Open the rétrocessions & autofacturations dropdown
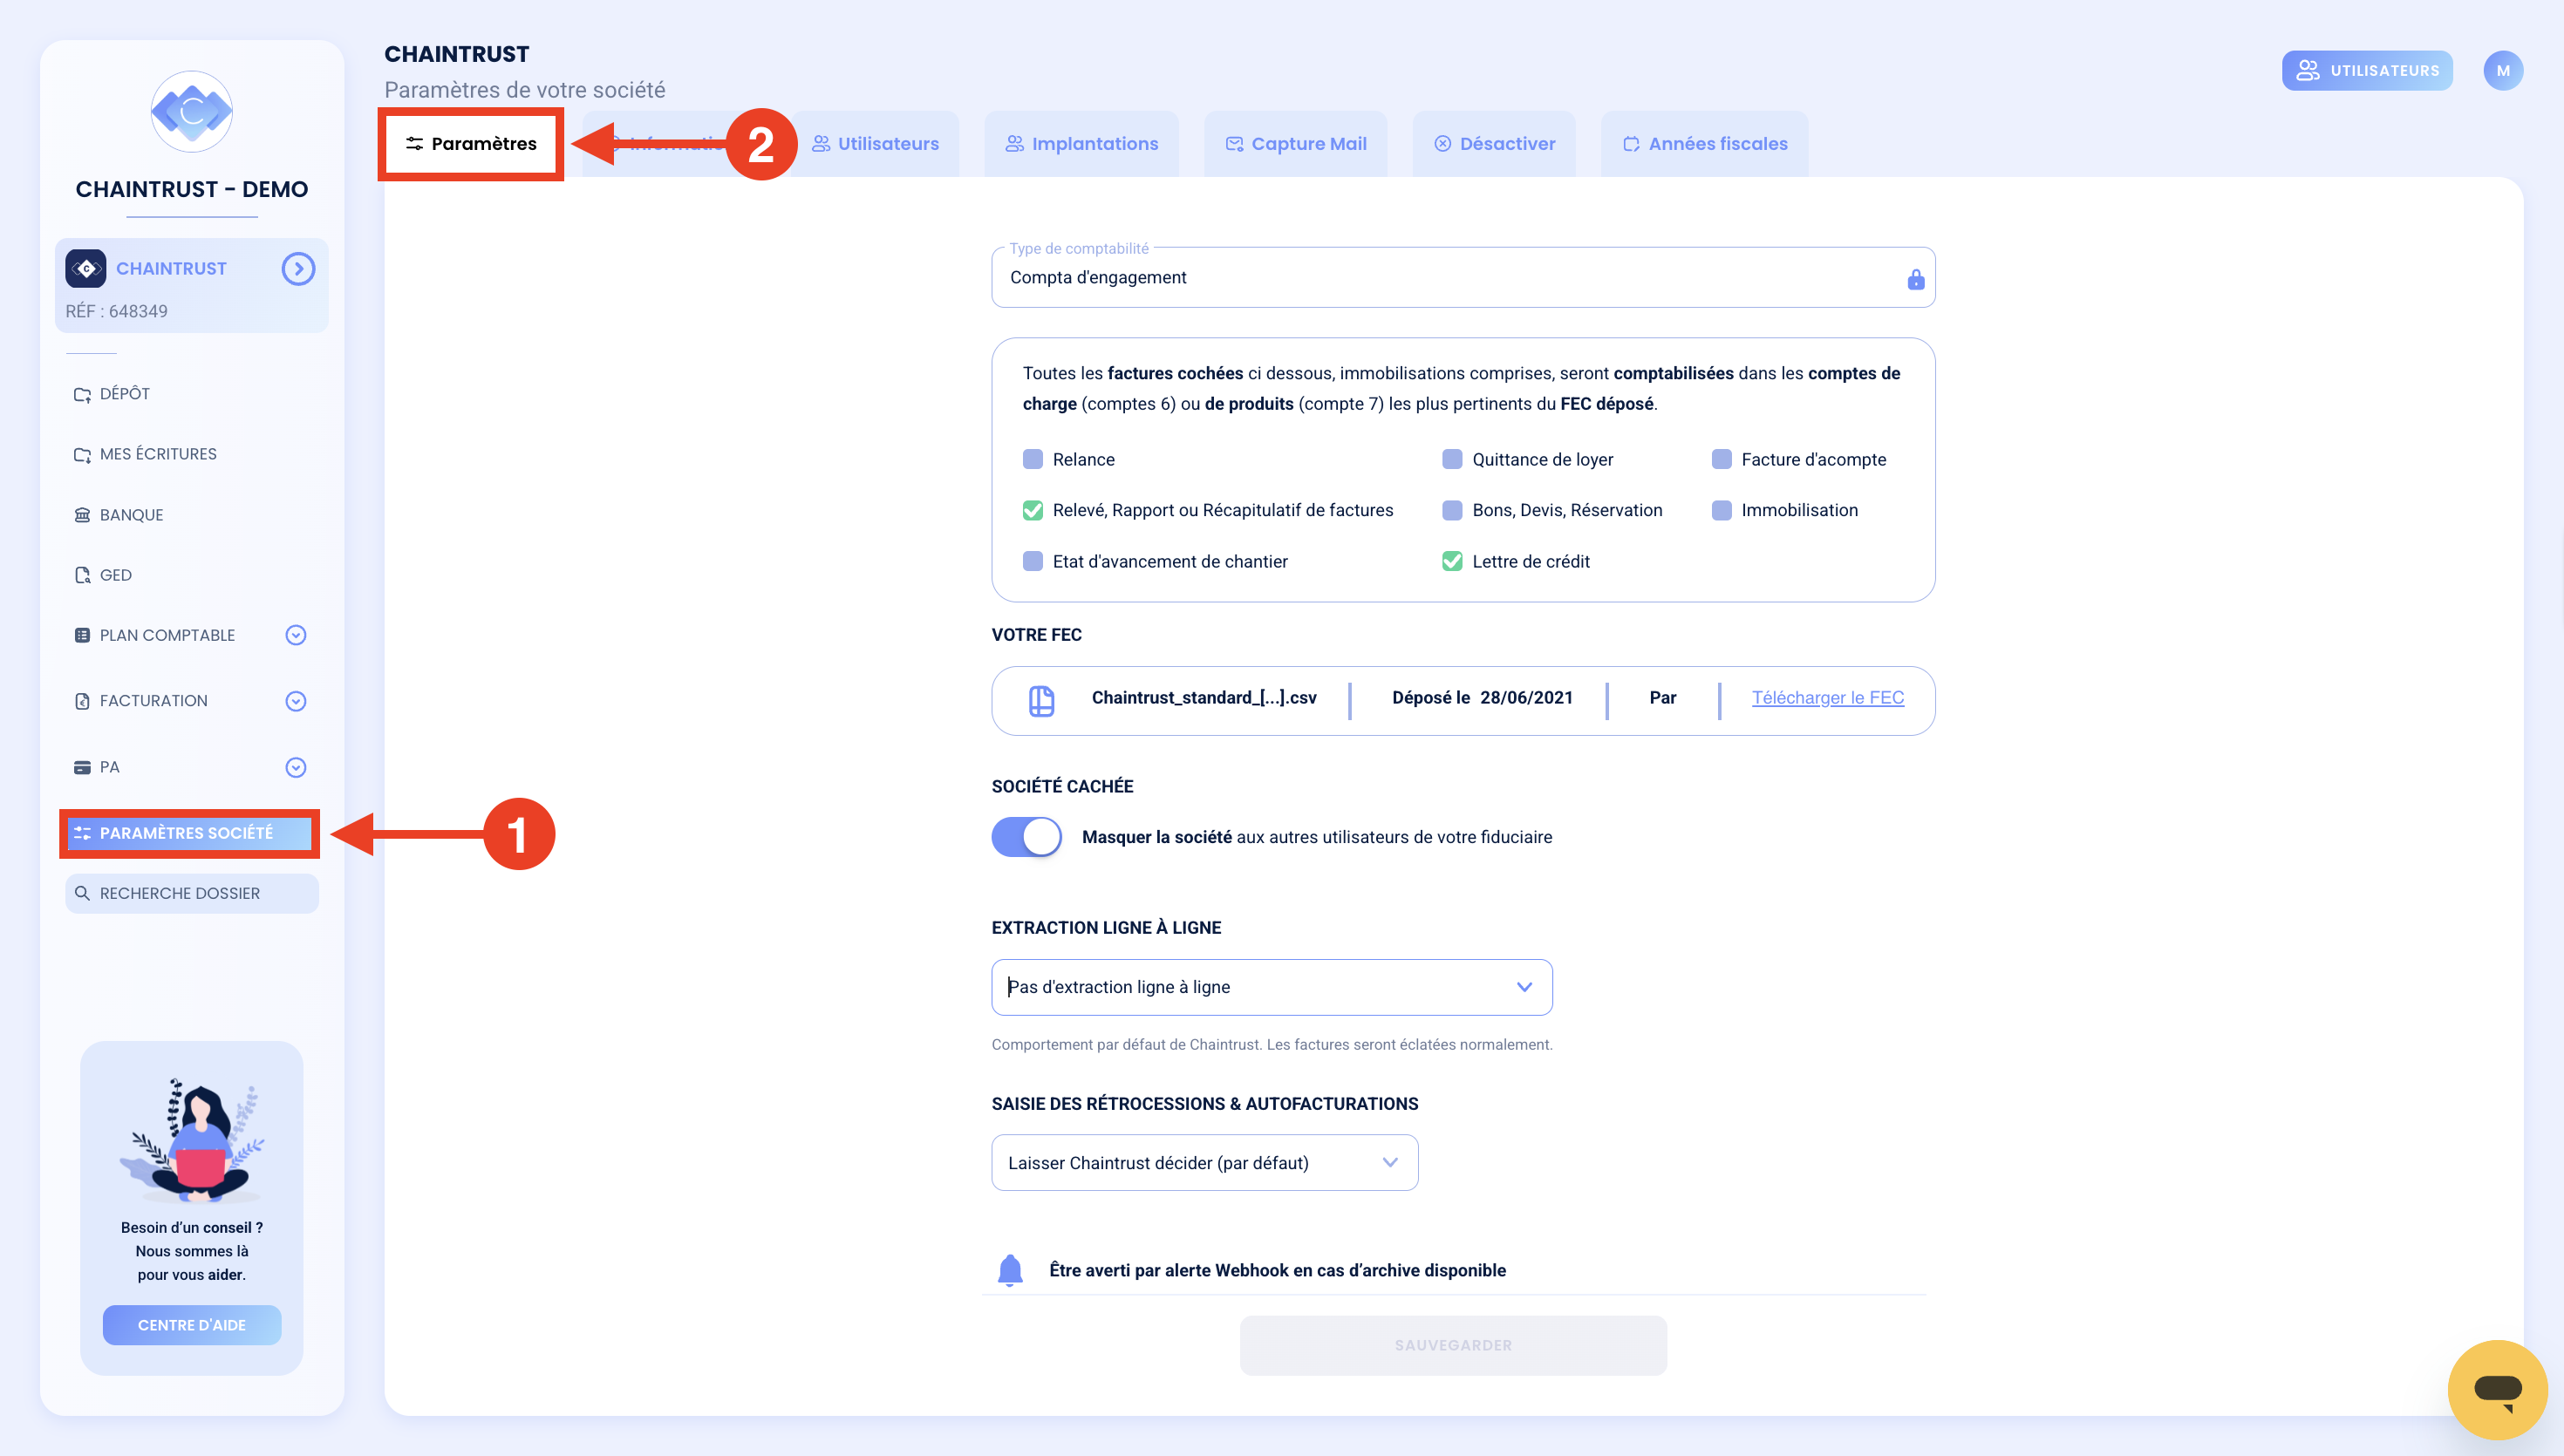Viewport: 2564px width, 1456px height. pyautogui.click(x=1204, y=1162)
